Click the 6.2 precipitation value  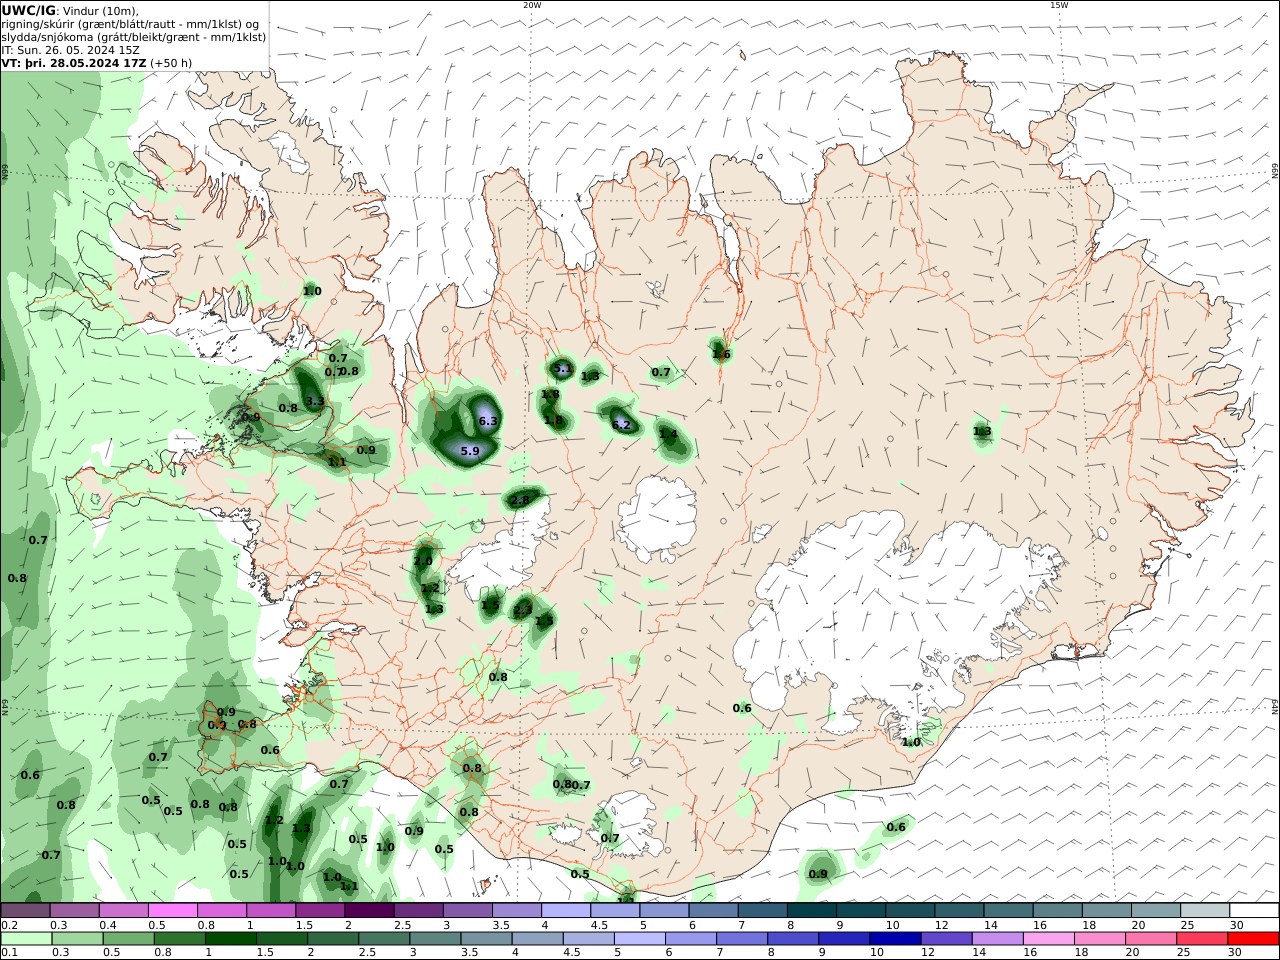pyautogui.click(x=621, y=425)
